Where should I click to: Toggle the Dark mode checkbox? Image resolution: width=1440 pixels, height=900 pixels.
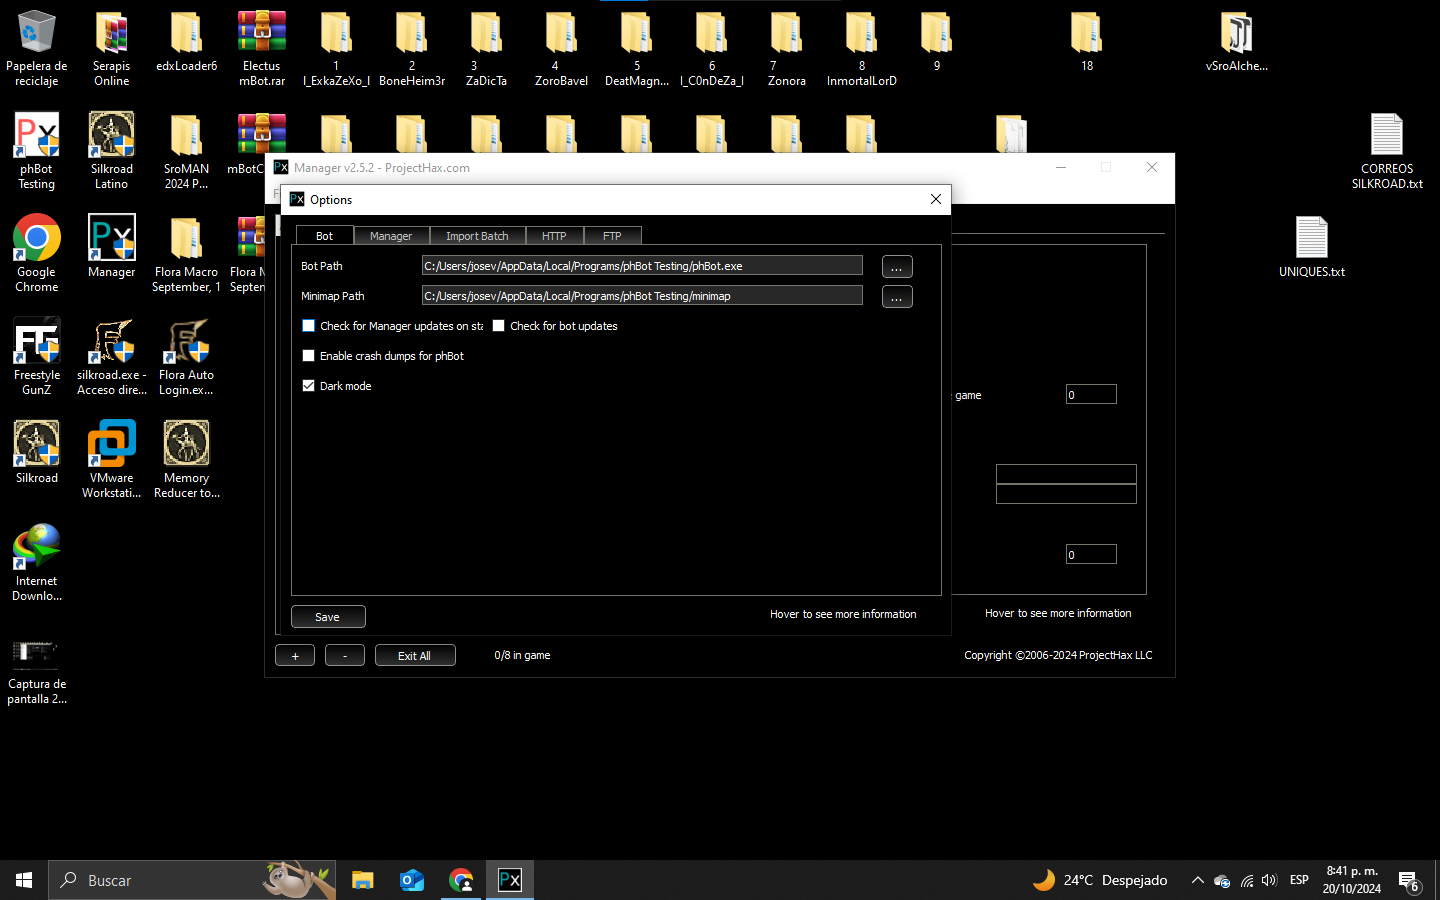(309, 386)
